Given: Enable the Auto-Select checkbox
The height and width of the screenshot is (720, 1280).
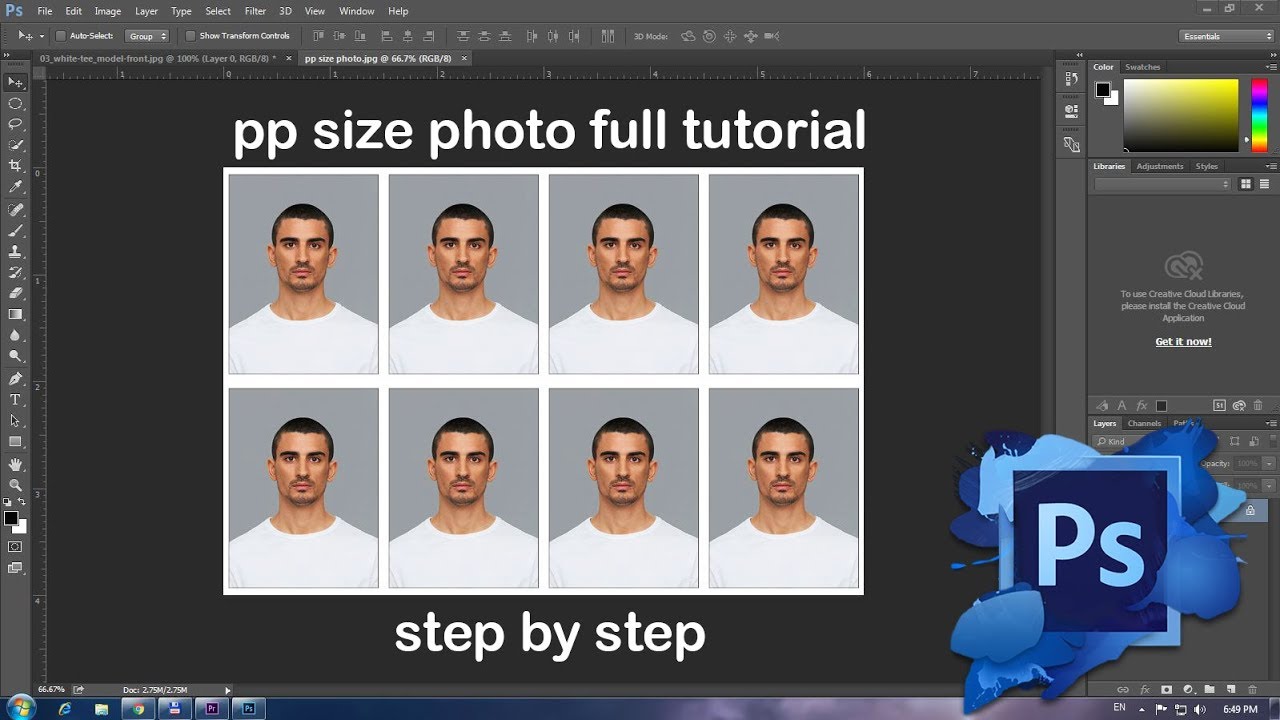Looking at the screenshot, I should click(60, 36).
